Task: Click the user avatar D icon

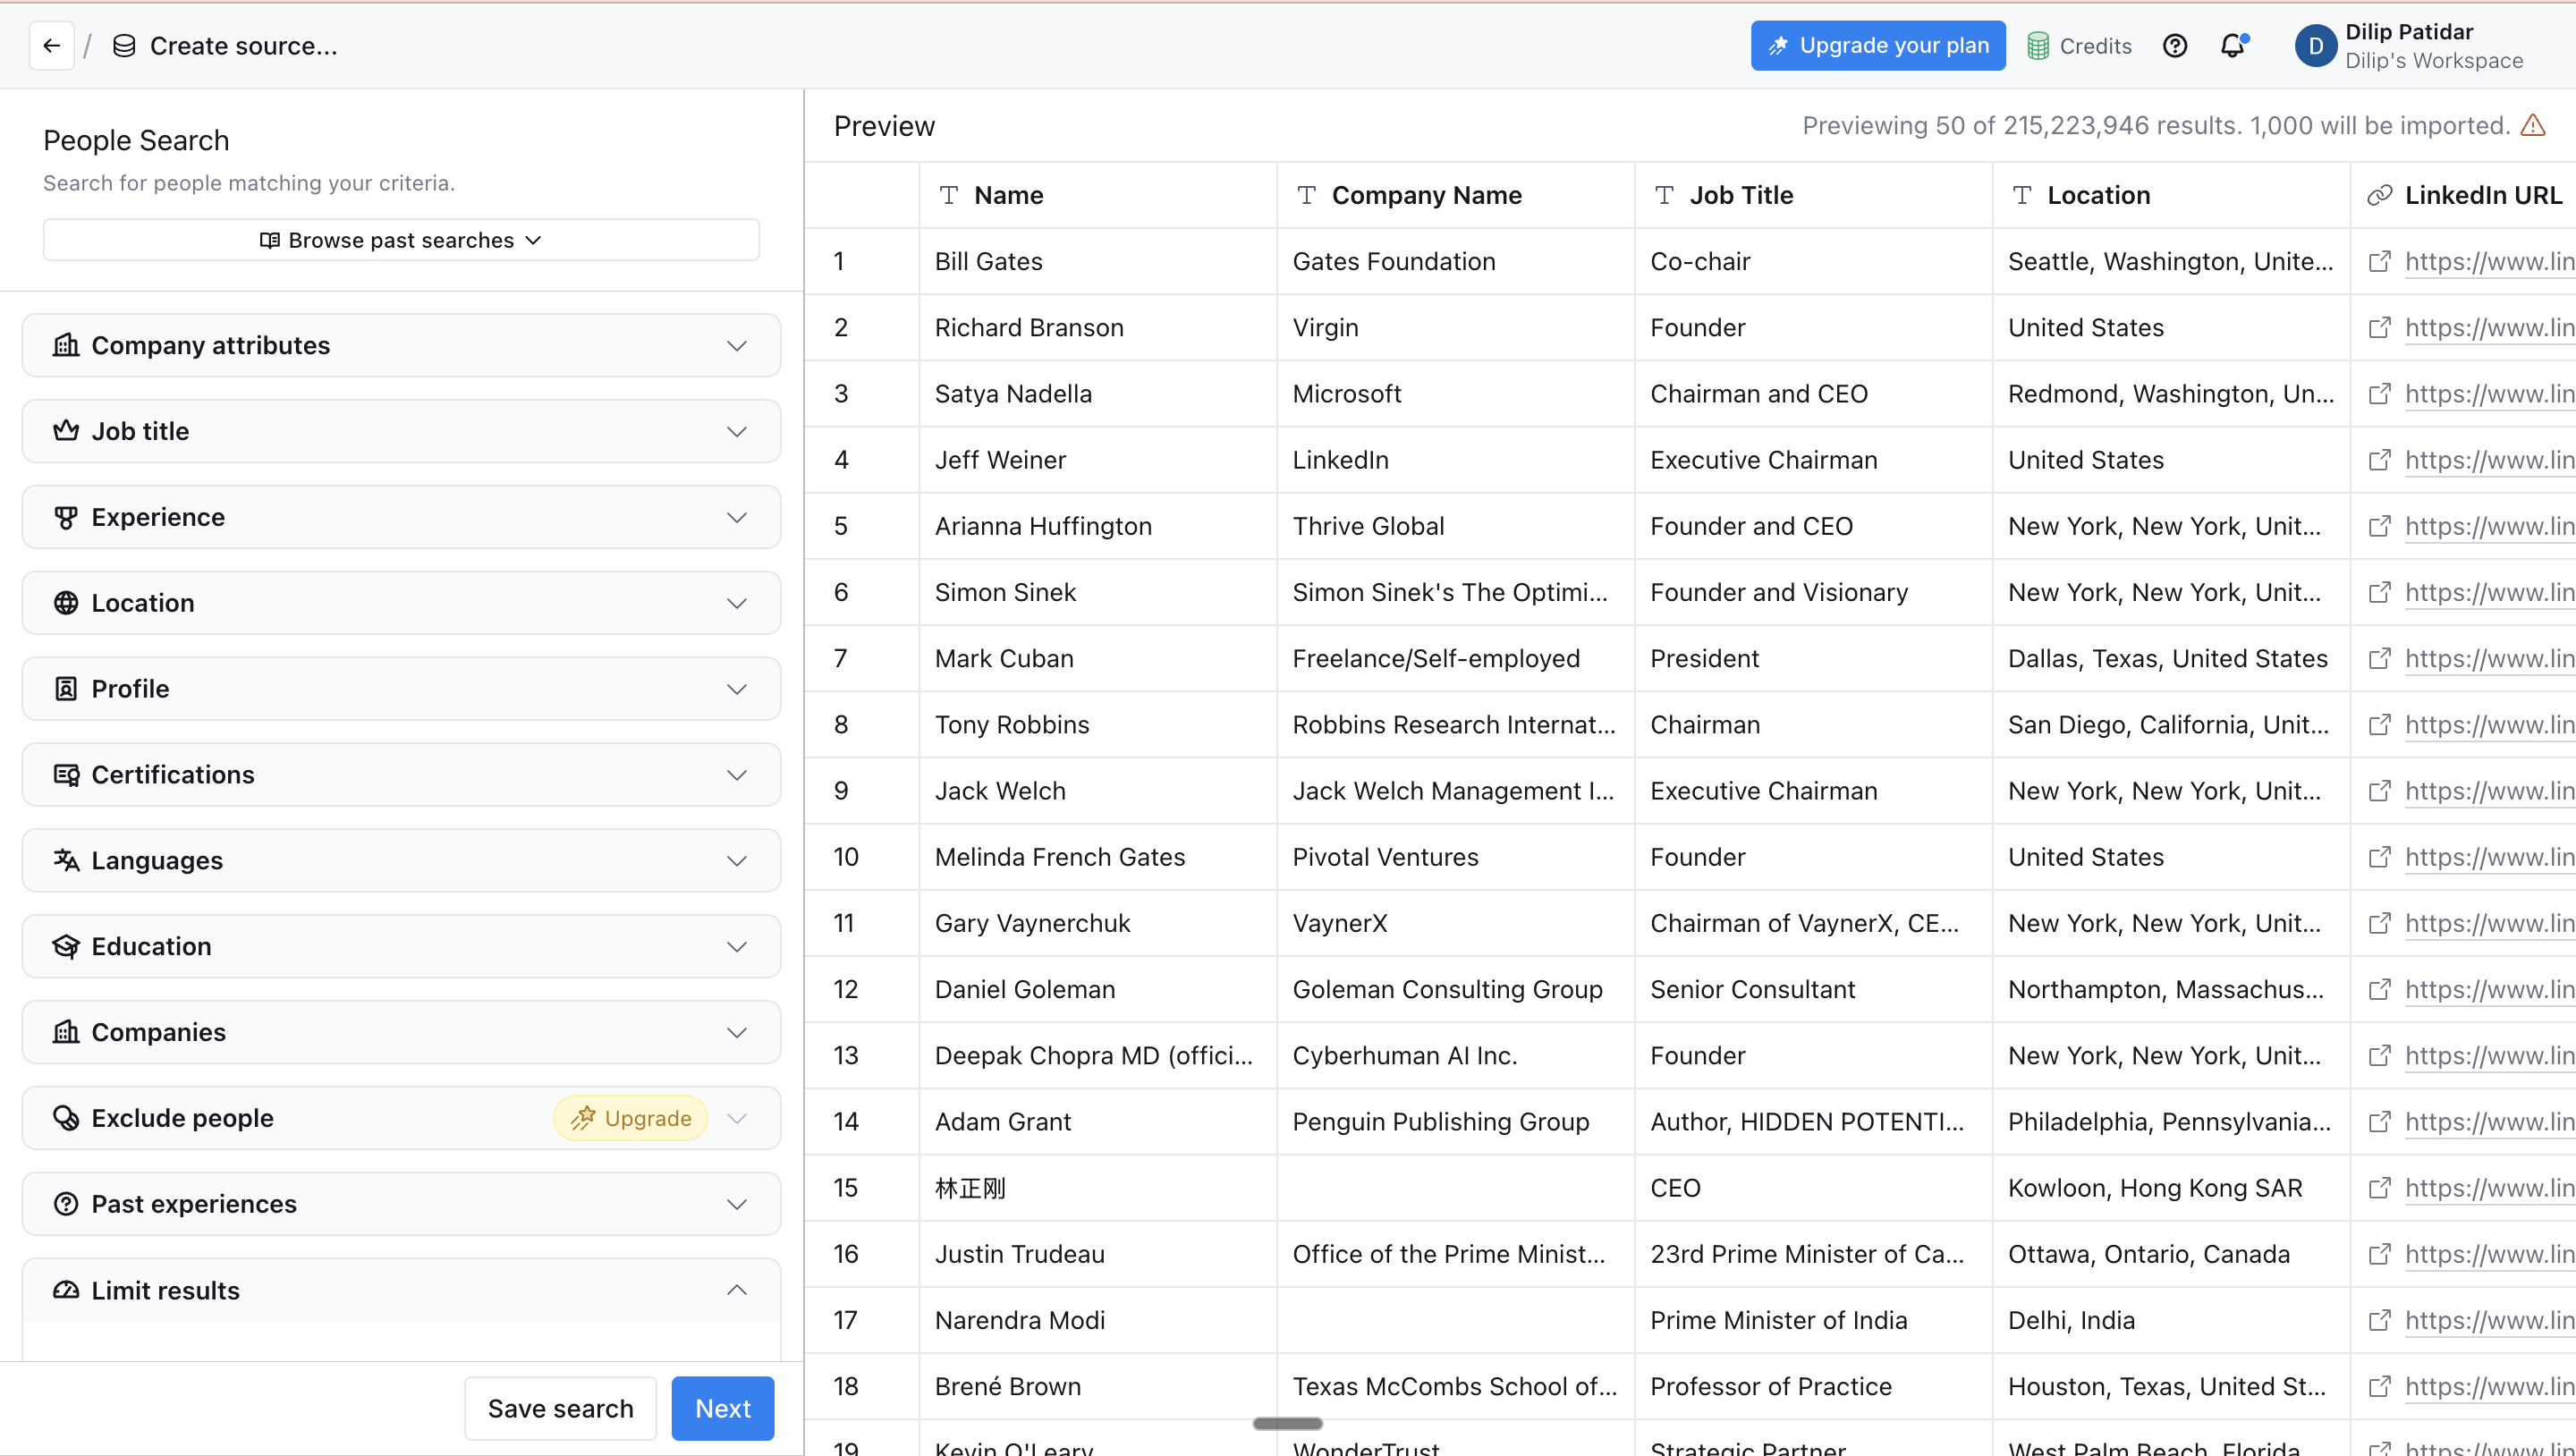Action: tap(2315, 46)
